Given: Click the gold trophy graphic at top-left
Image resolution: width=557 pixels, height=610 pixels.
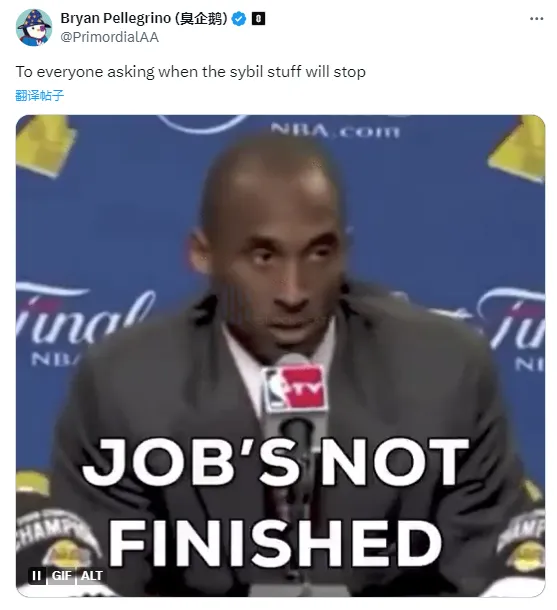Looking at the screenshot, I should point(45,145).
